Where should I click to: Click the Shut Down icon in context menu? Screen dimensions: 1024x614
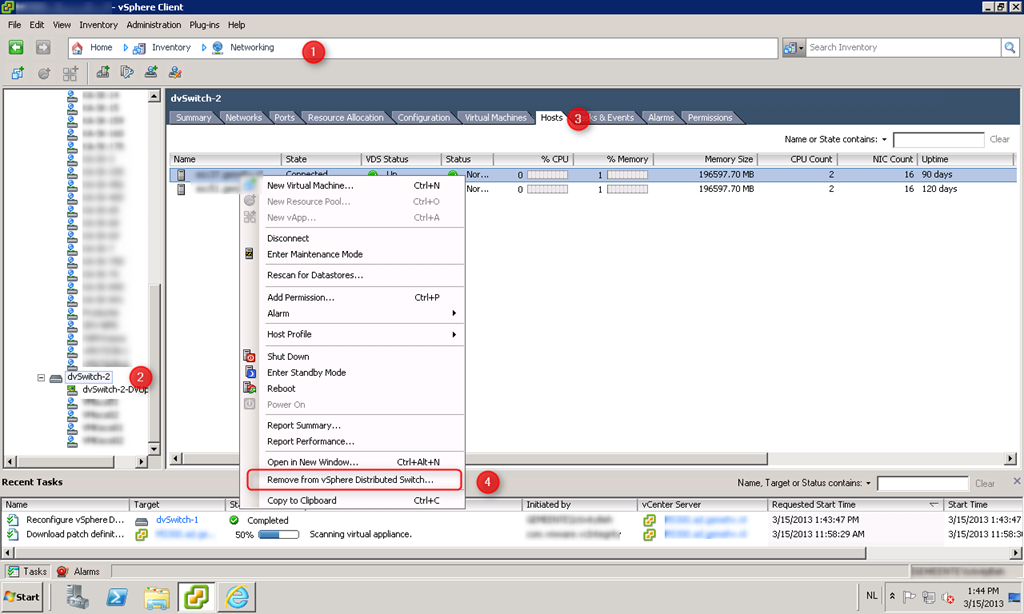tap(249, 356)
